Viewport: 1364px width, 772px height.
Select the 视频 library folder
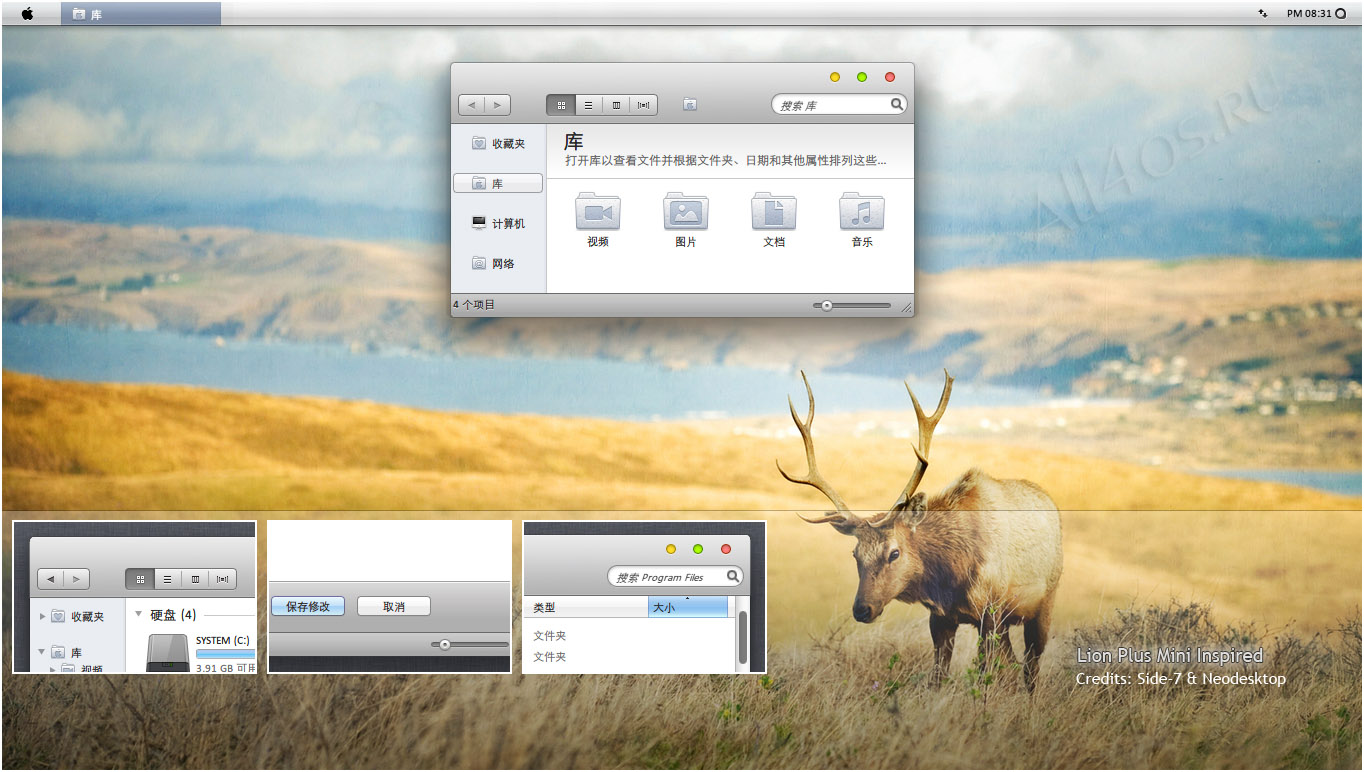598,219
